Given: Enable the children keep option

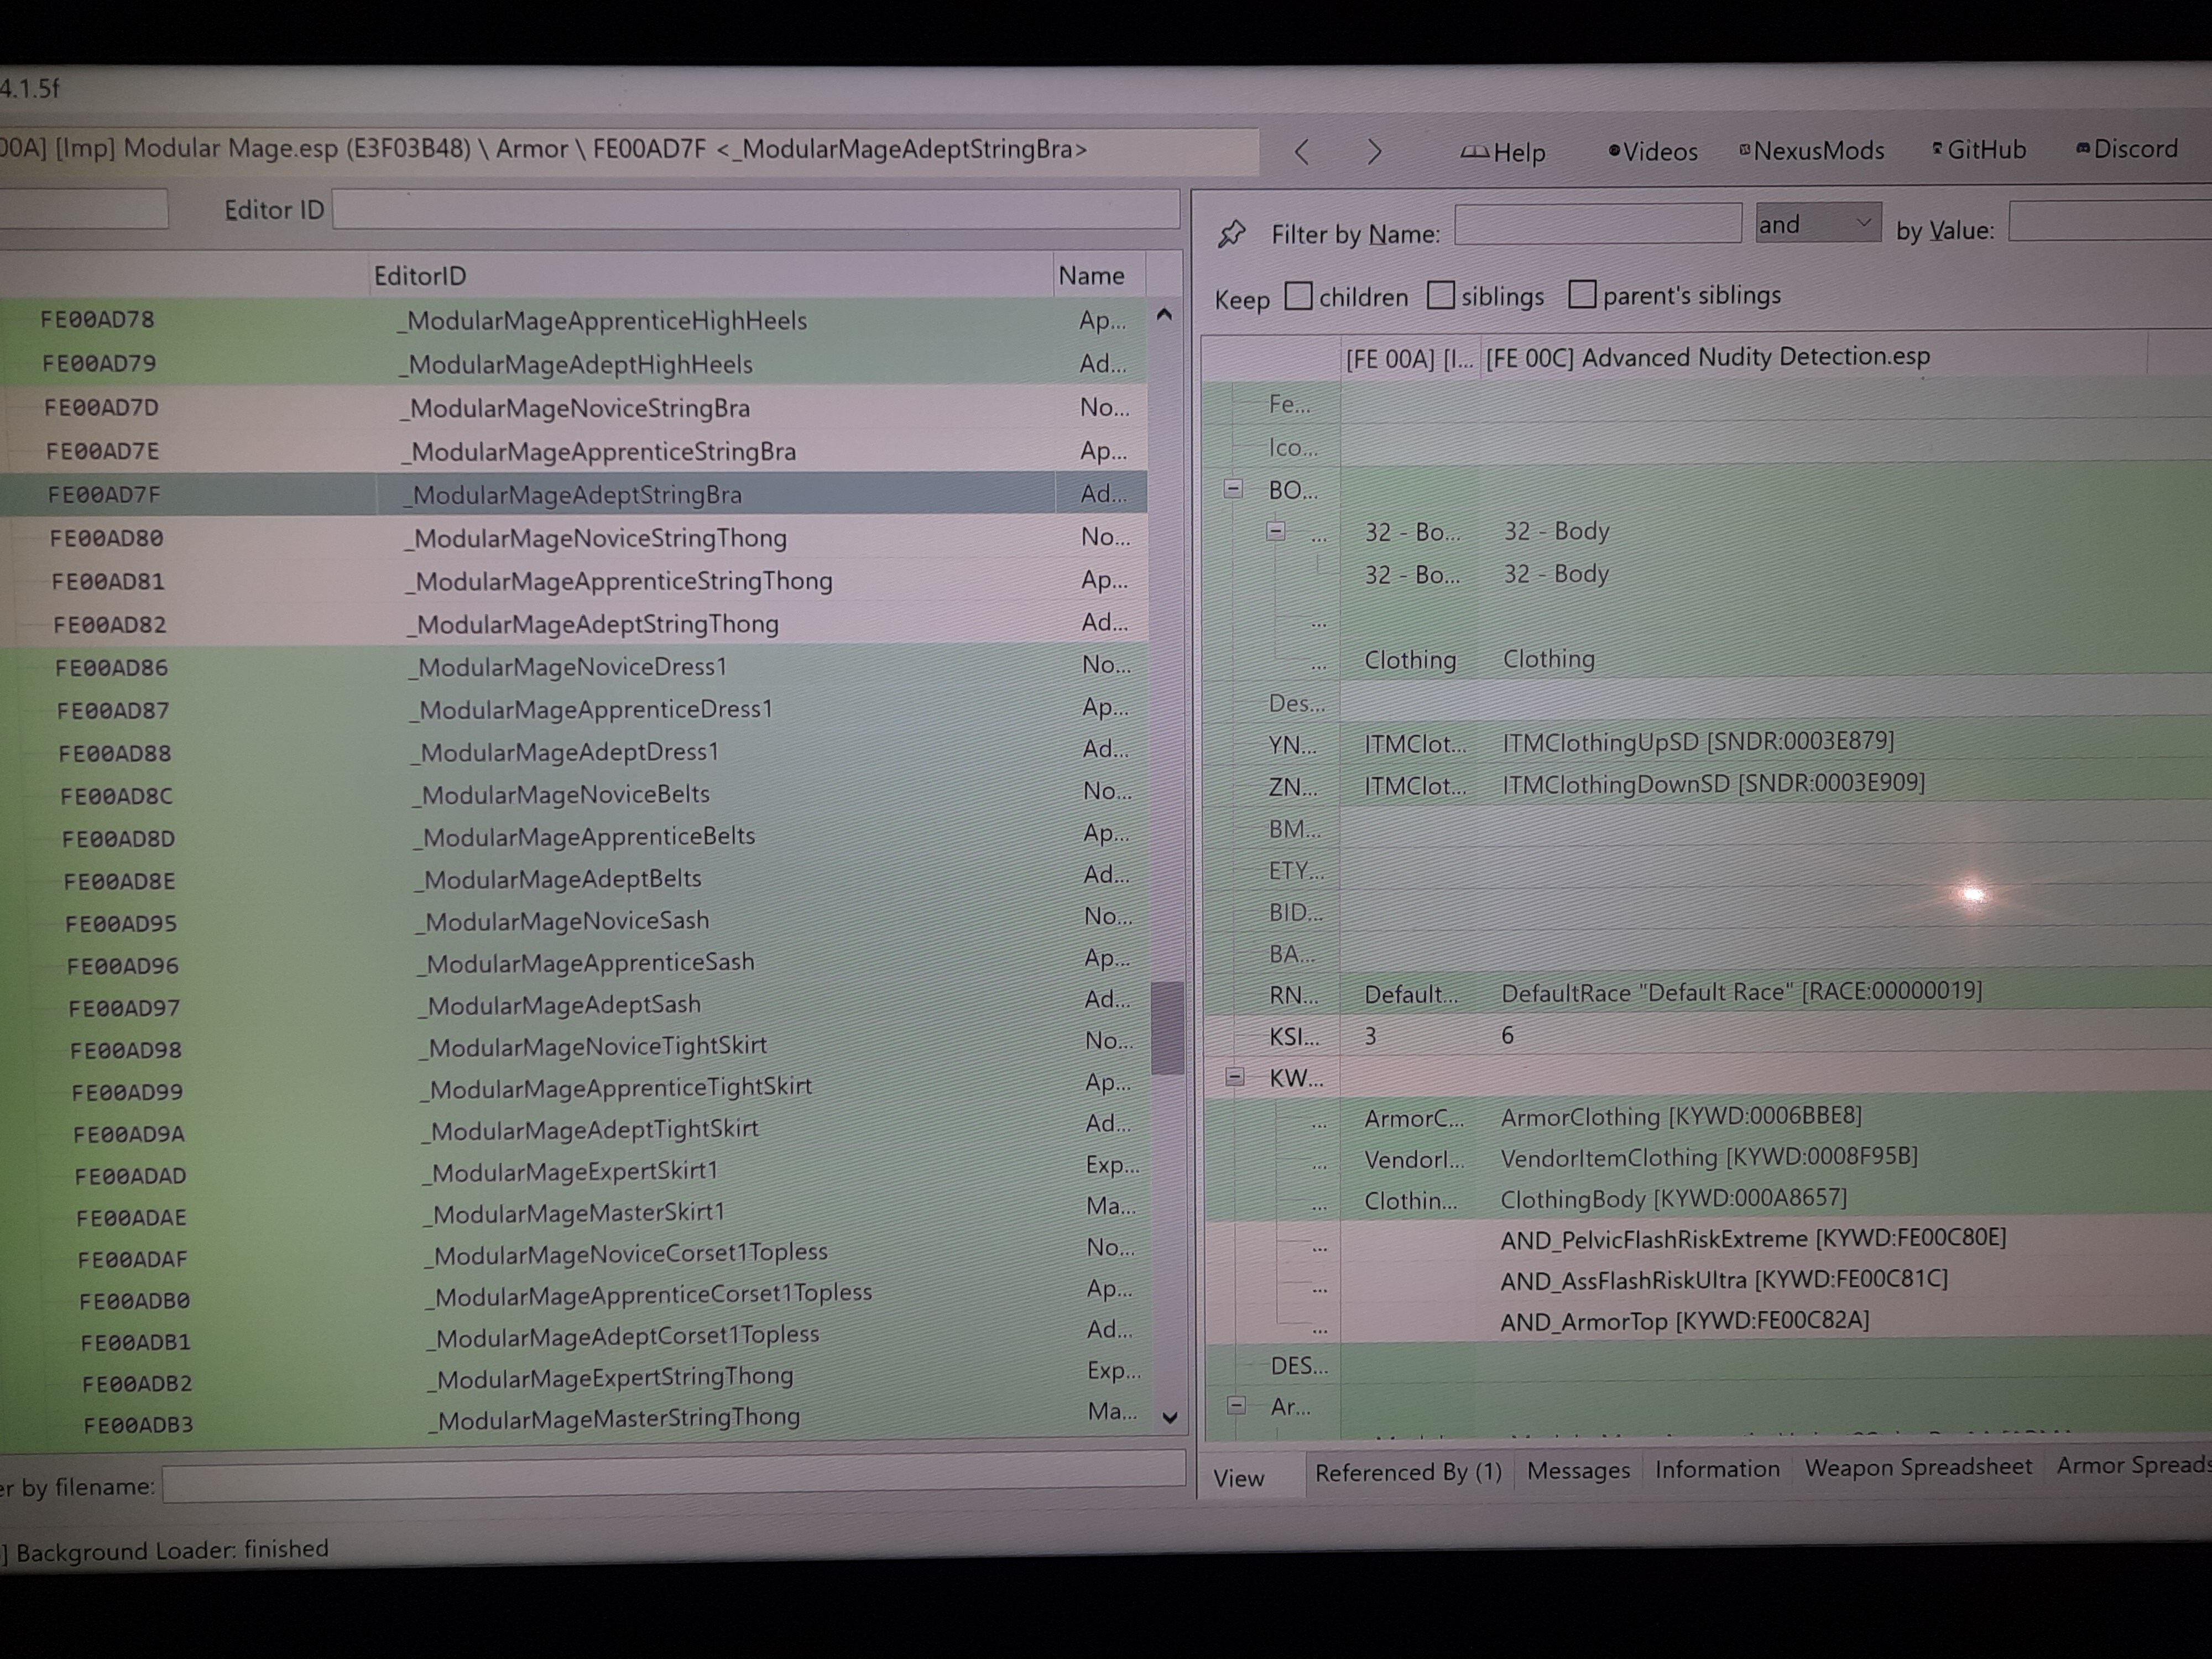Looking at the screenshot, I should 1298,295.
